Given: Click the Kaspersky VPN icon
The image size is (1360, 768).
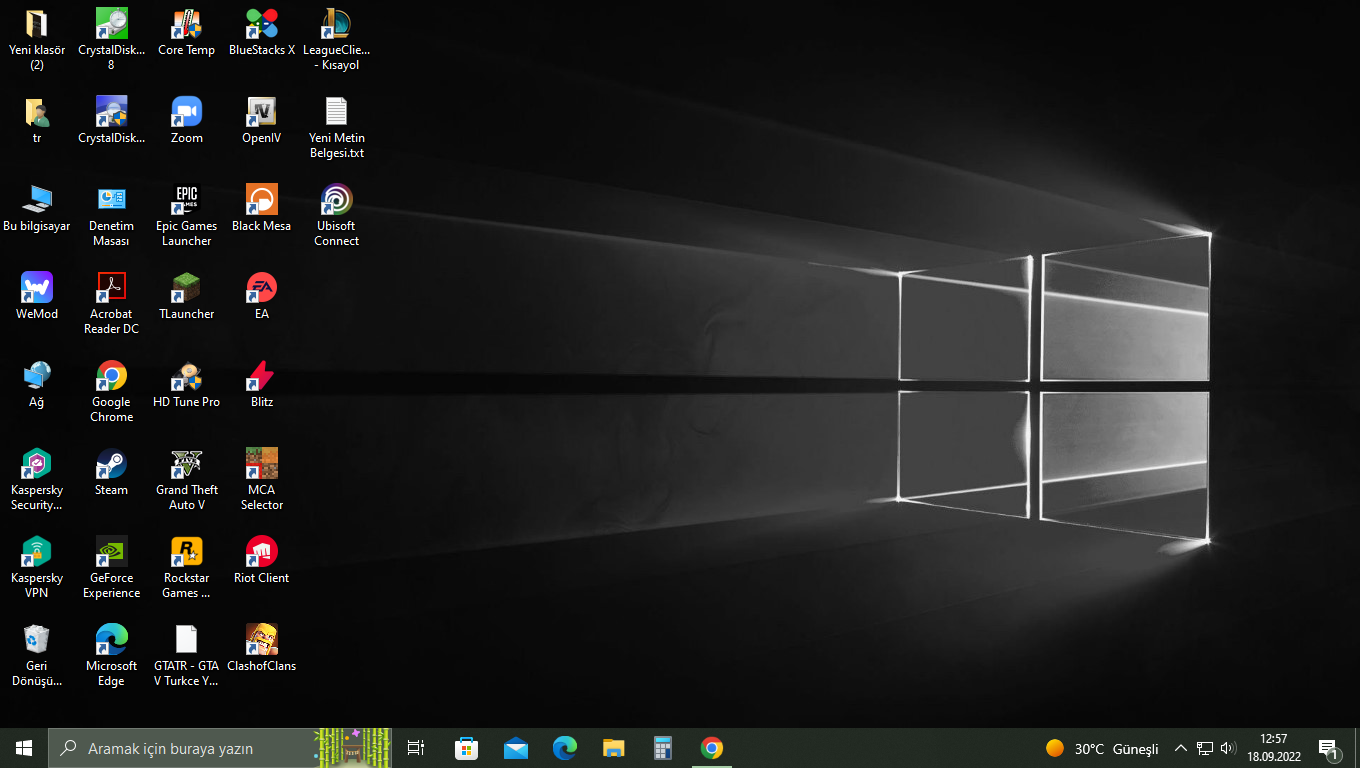Looking at the screenshot, I should click(37, 552).
